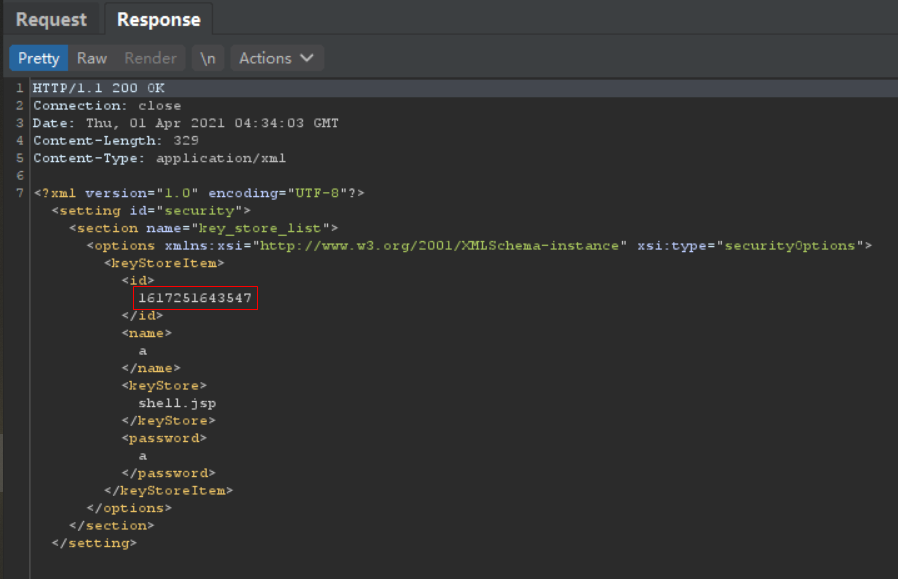Click the setting id="security" opening tag
This screenshot has width=898, height=579.
coord(150,210)
